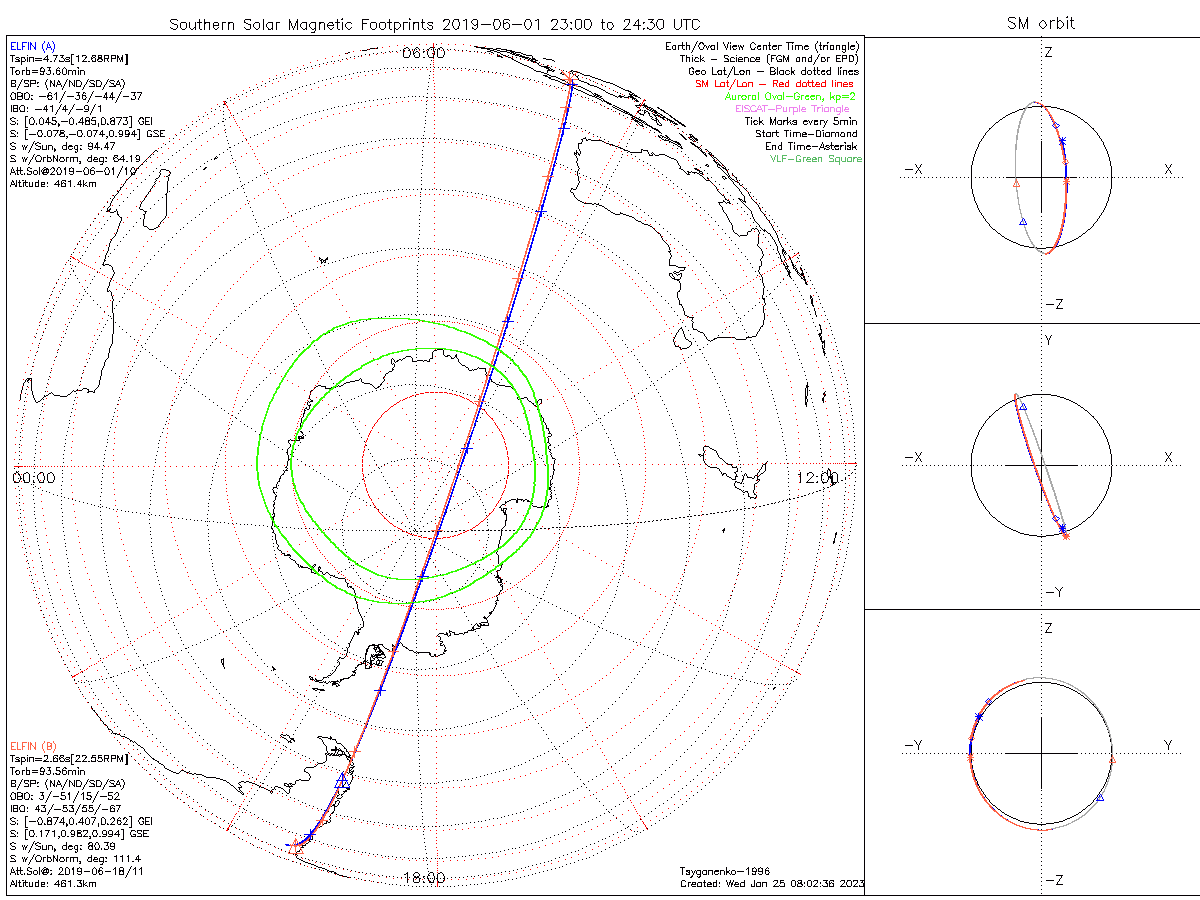Click the 06:00 local time label
This screenshot has height=900, width=1200.
424,52
